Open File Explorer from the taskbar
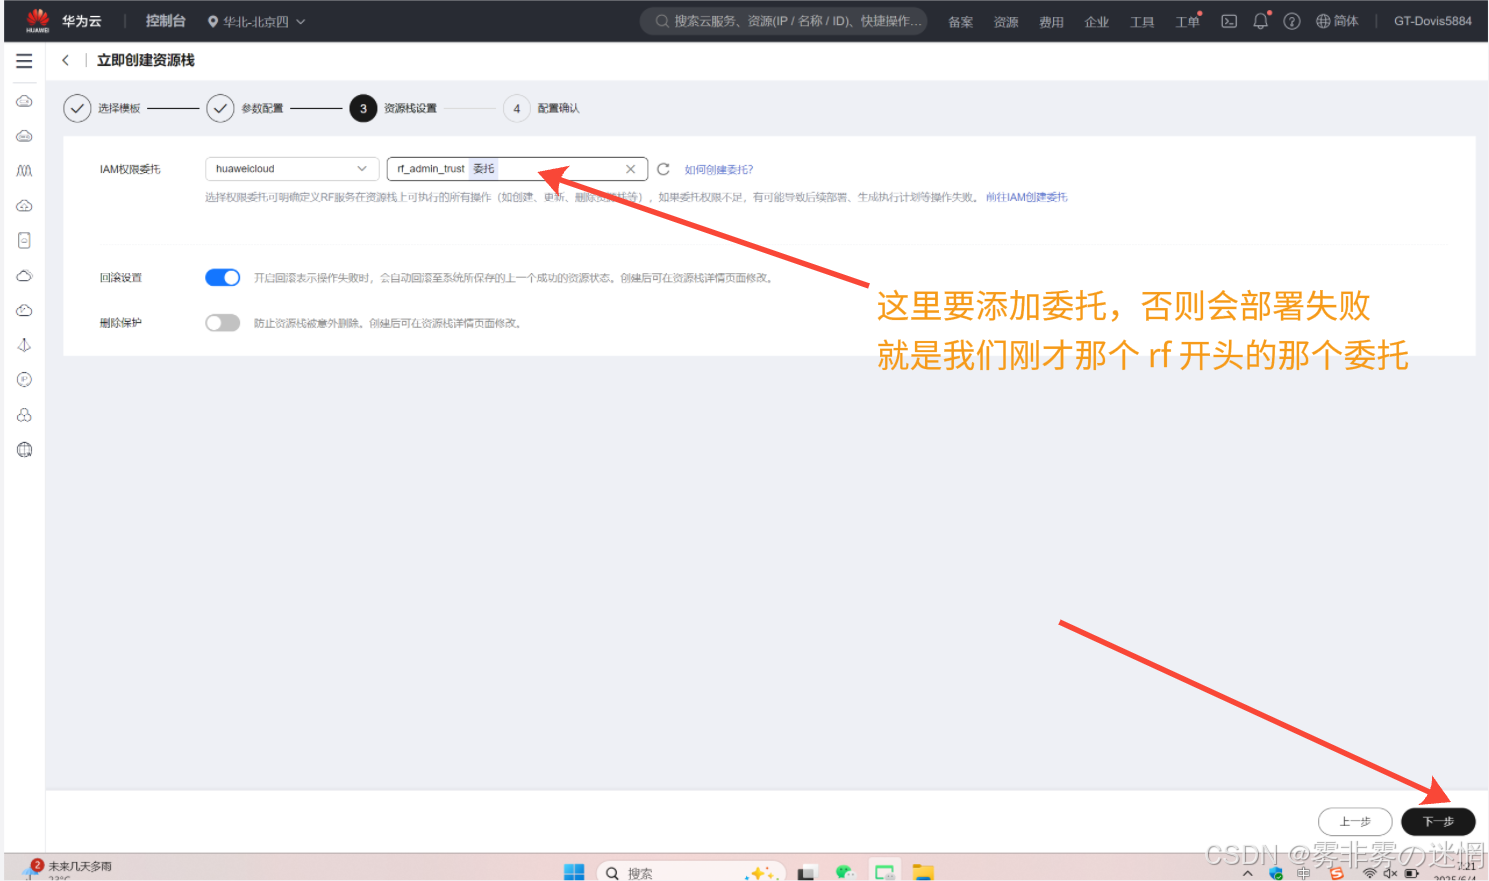 (x=923, y=872)
